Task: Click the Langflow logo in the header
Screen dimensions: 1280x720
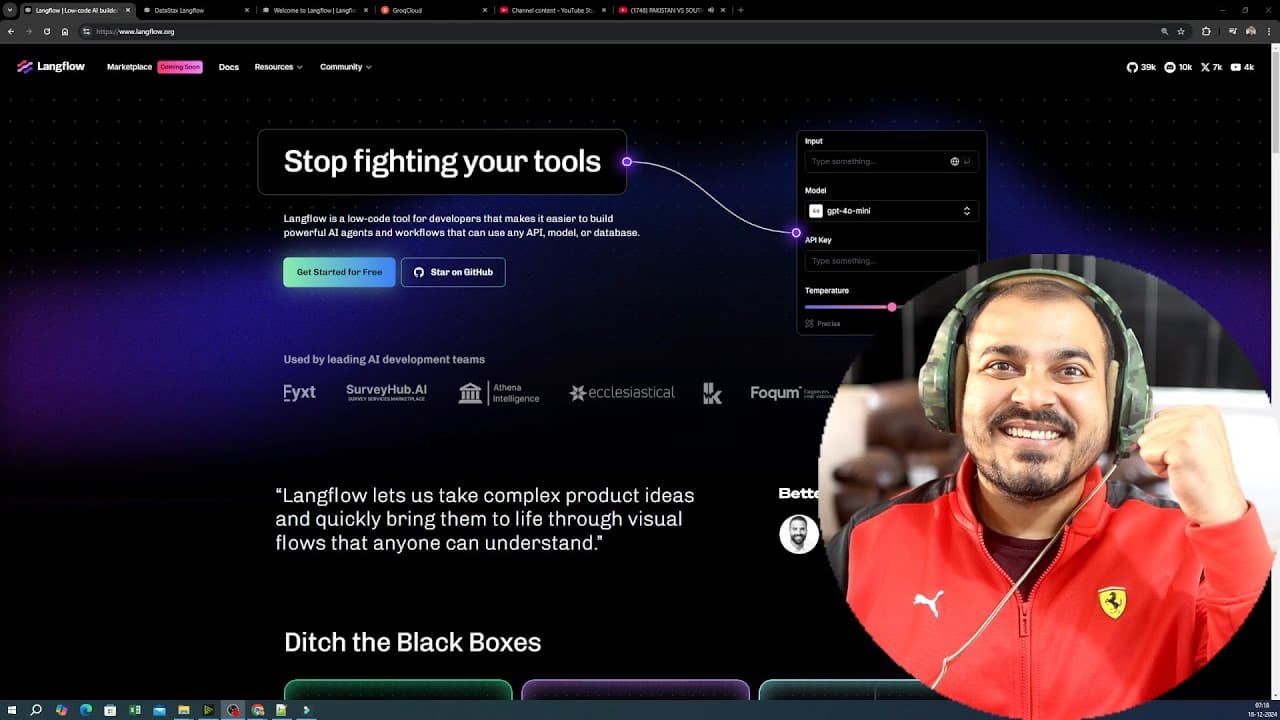Action: 51,67
